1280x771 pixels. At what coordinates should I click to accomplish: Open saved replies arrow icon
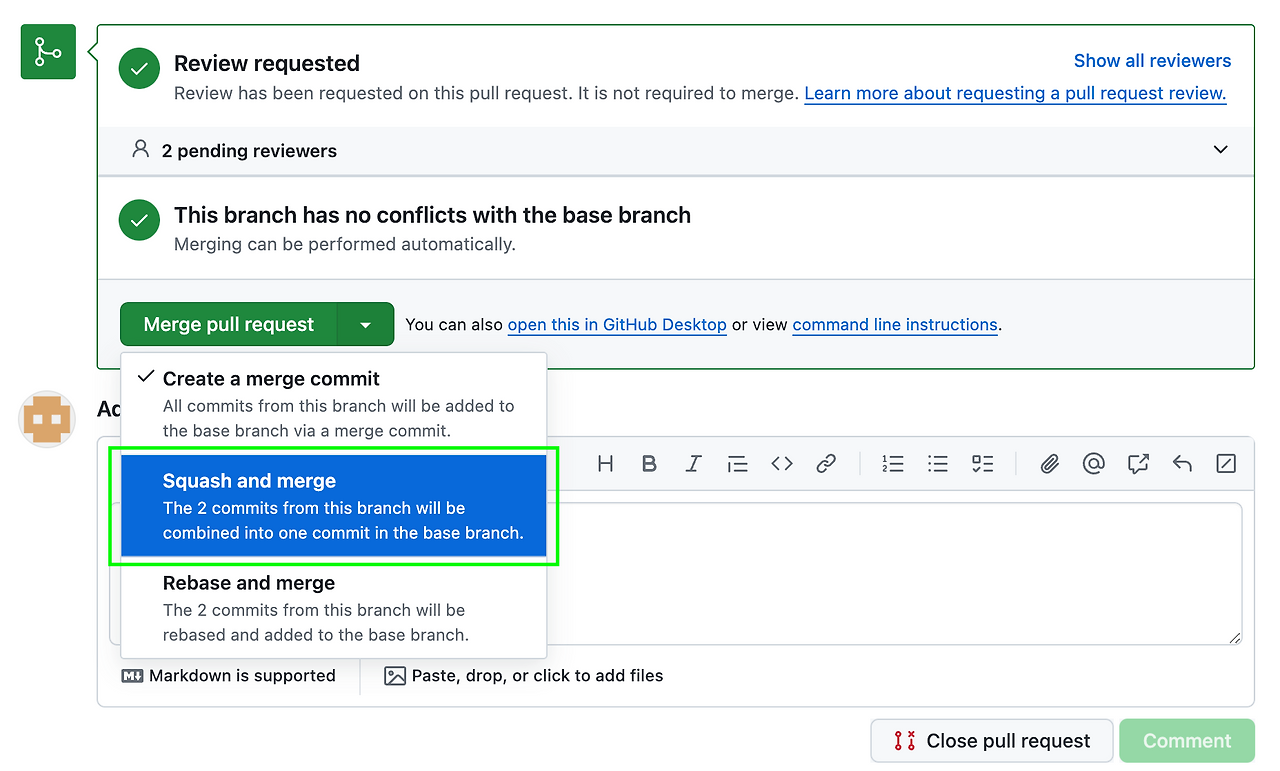(1182, 464)
